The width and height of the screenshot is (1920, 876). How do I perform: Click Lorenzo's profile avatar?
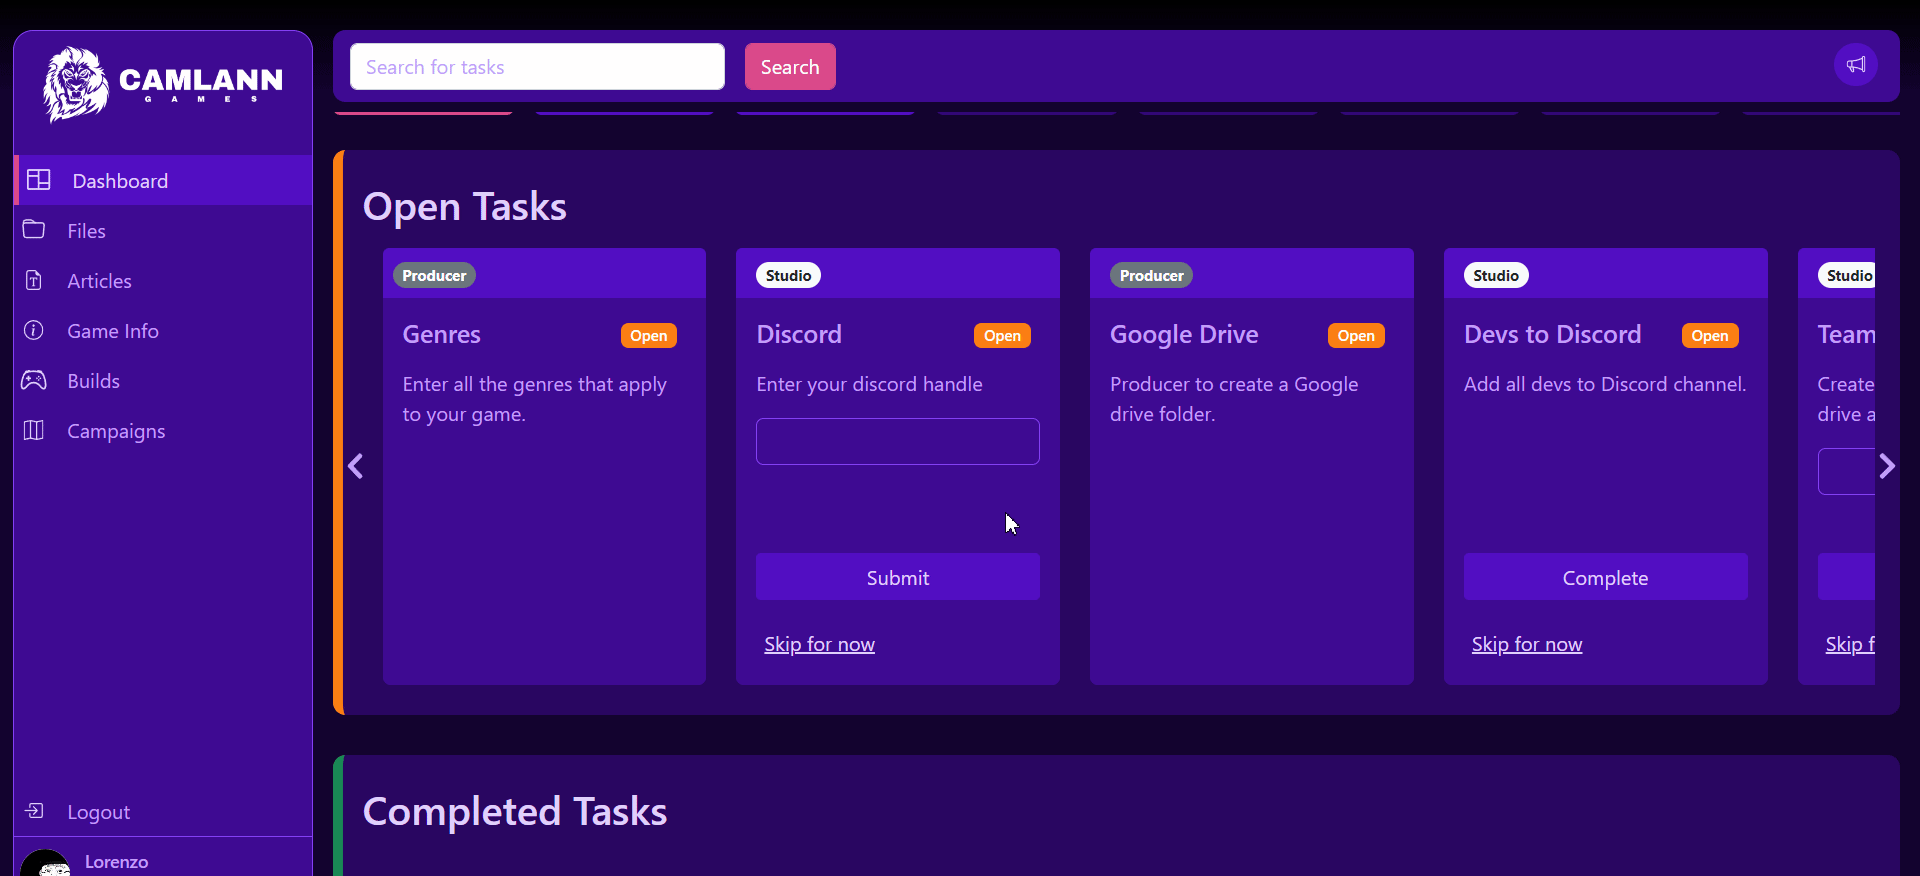[x=45, y=863]
